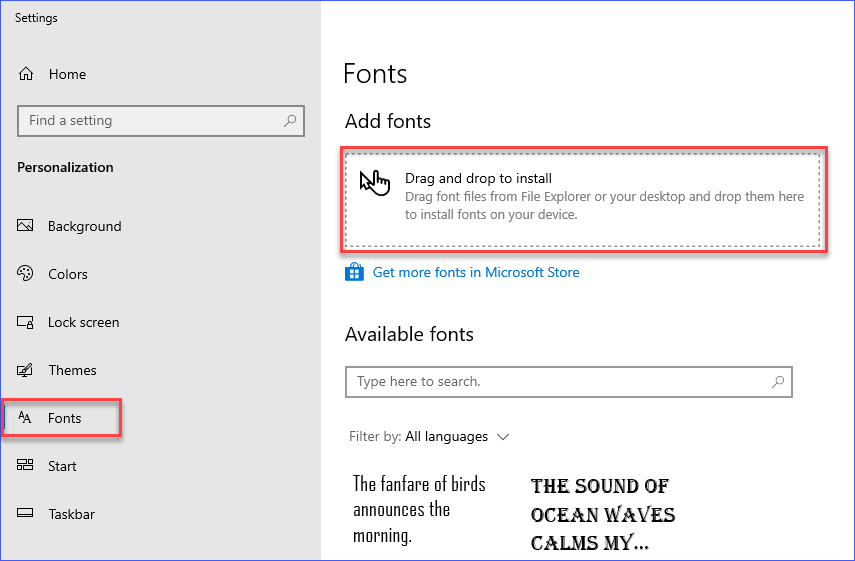This screenshot has width=855, height=561.
Task: Click the Background picture icon
Action: click(25, 225)
